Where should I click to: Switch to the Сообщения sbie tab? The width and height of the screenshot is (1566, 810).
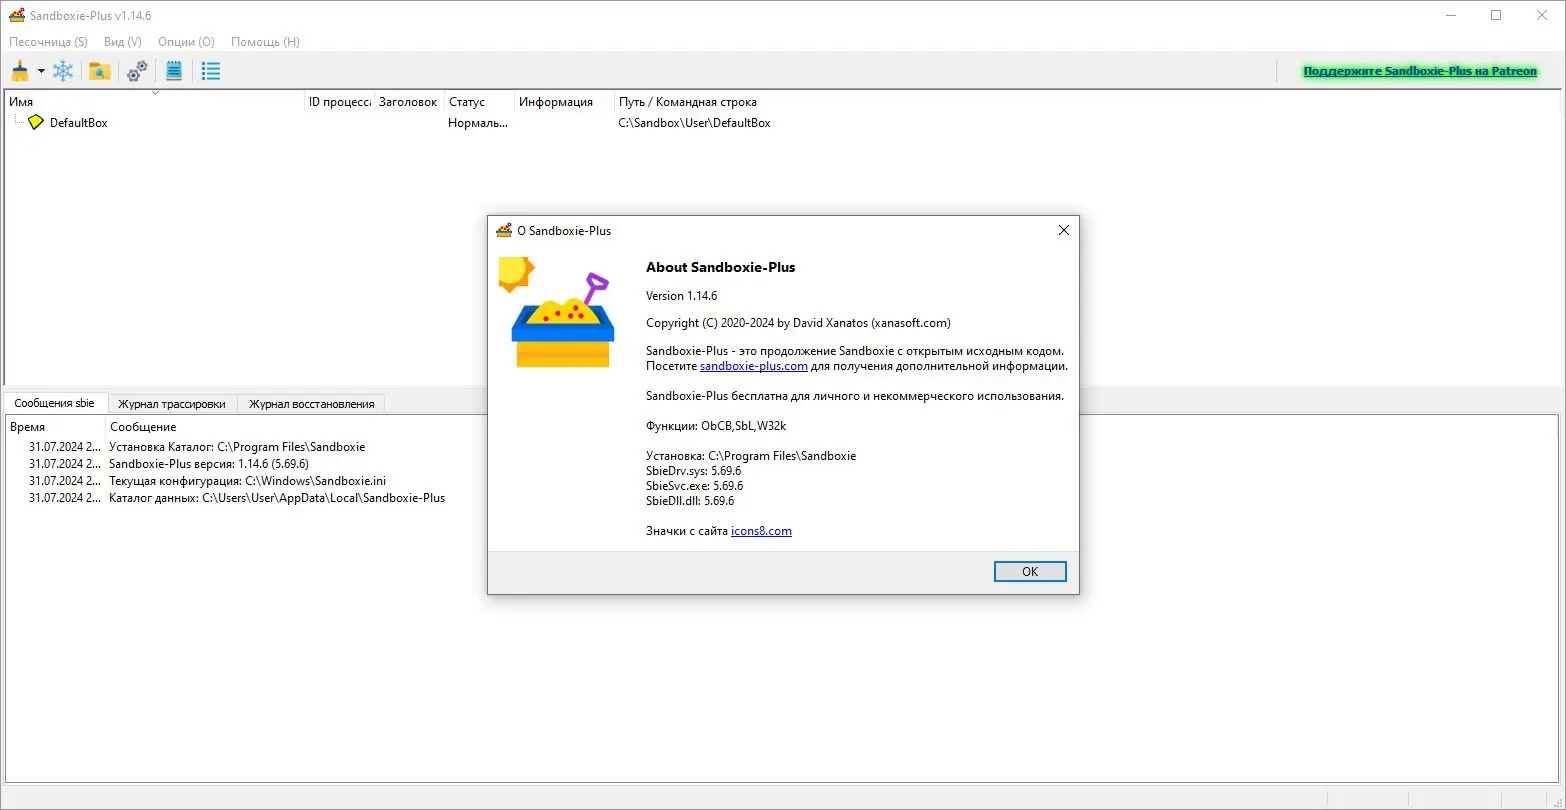click(x=55, y=403)
